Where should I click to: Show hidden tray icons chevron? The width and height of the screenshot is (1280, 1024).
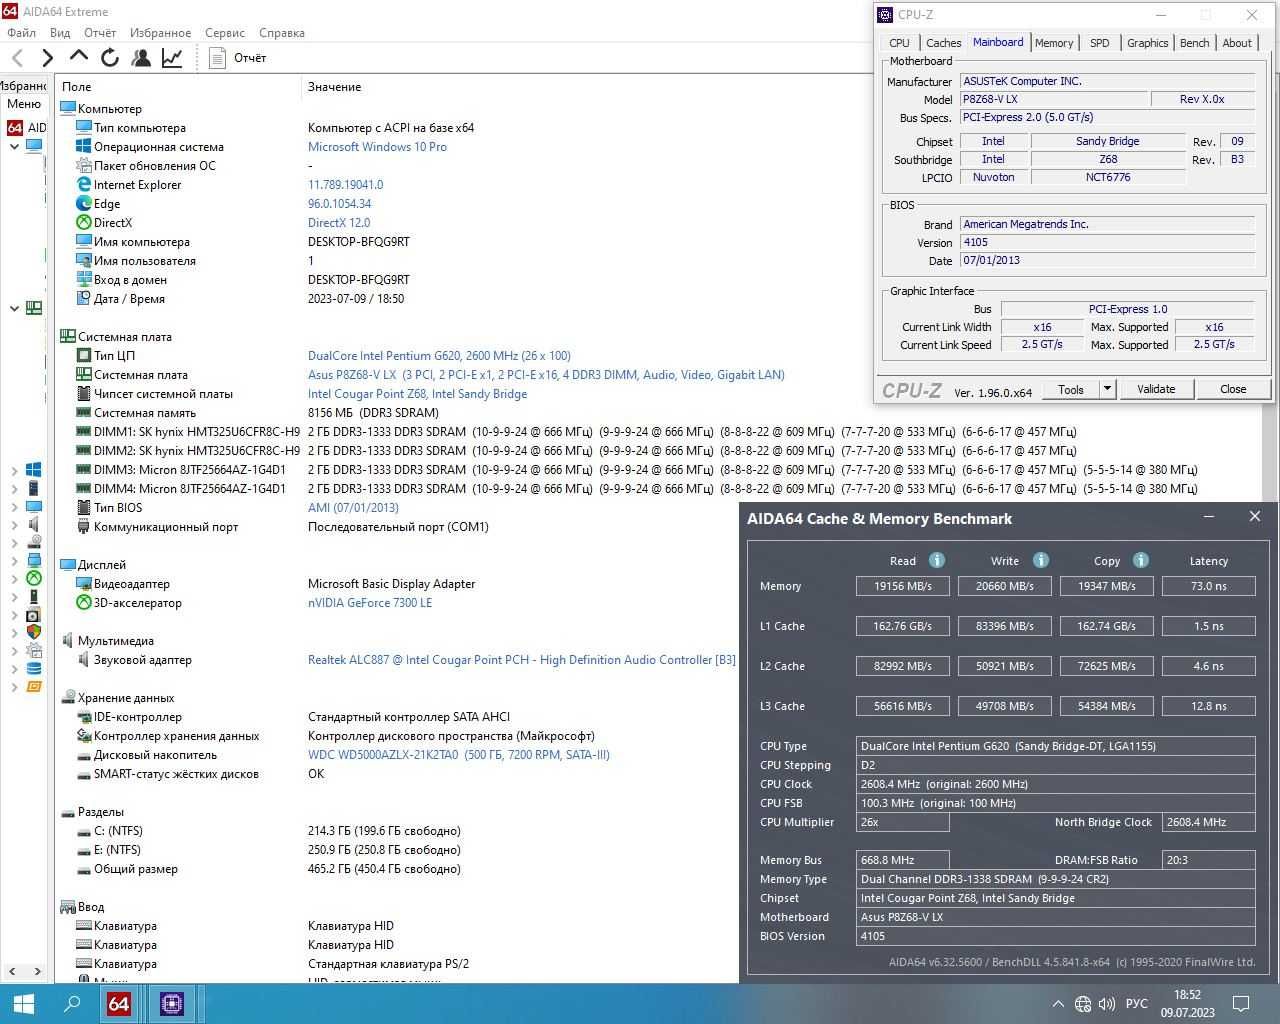[x=1058, y=1004]
